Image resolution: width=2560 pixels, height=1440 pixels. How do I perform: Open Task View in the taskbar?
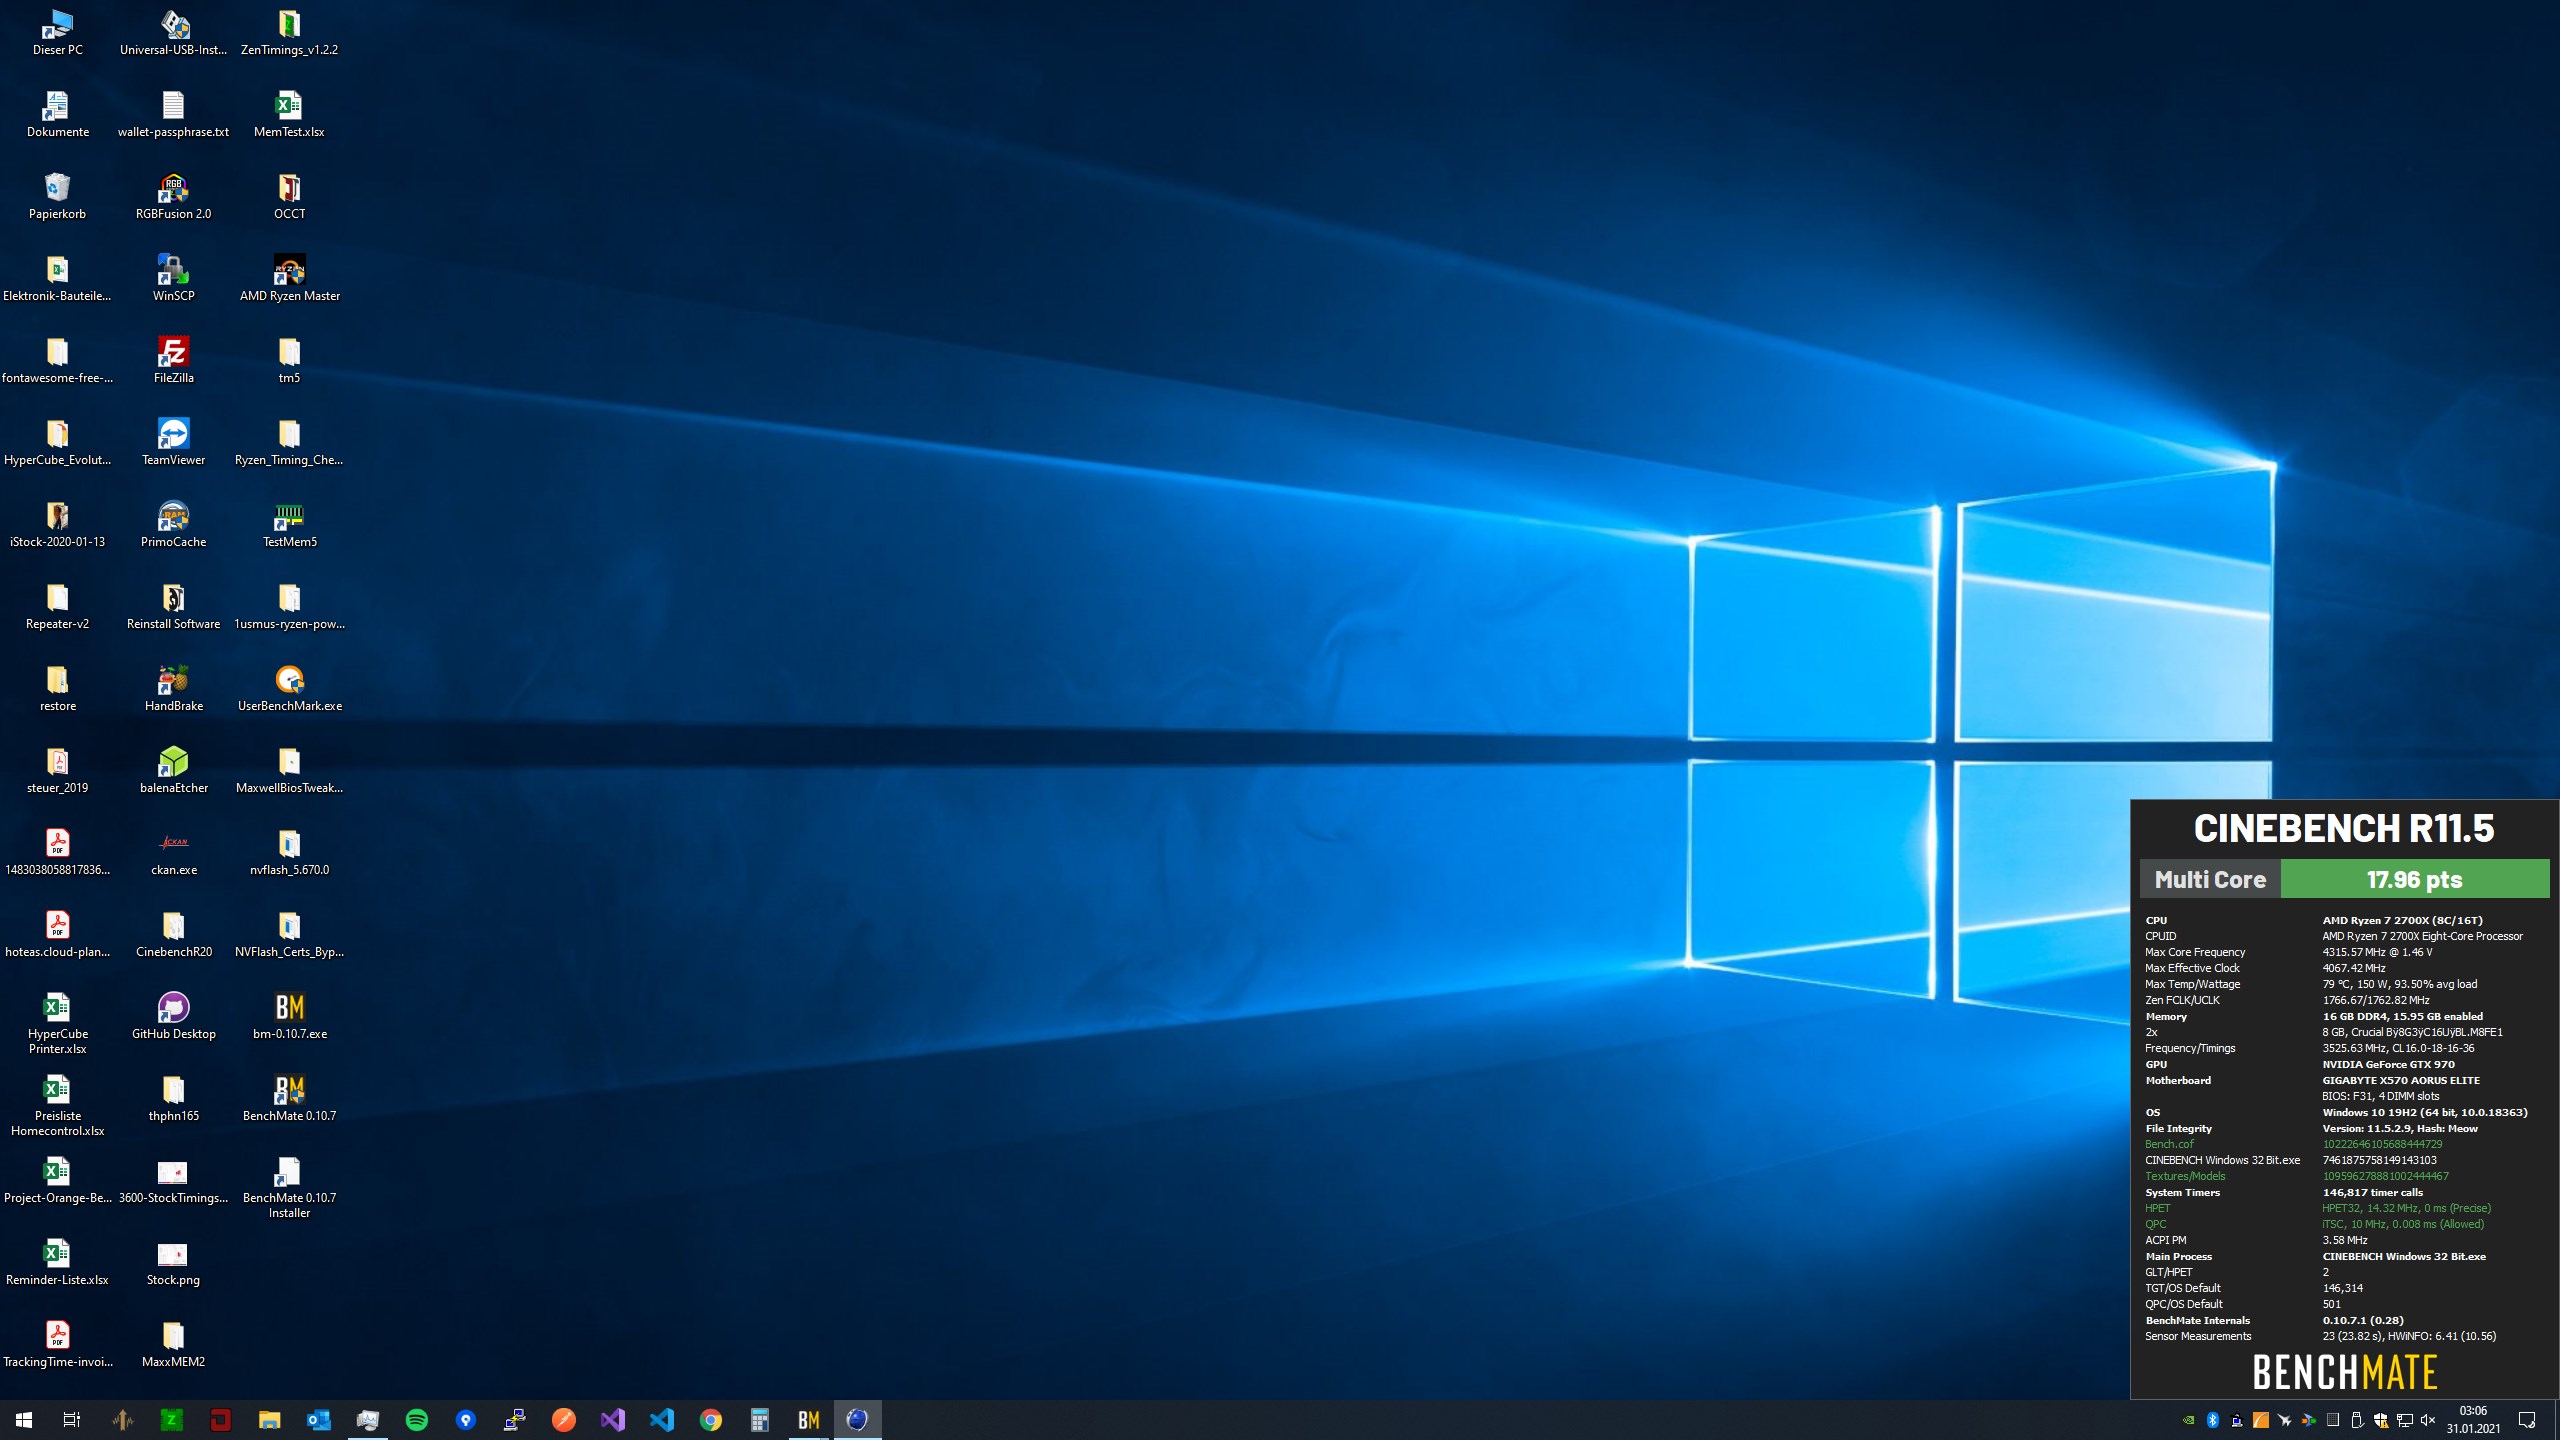pyautogui.click(x=72, y=1419)
